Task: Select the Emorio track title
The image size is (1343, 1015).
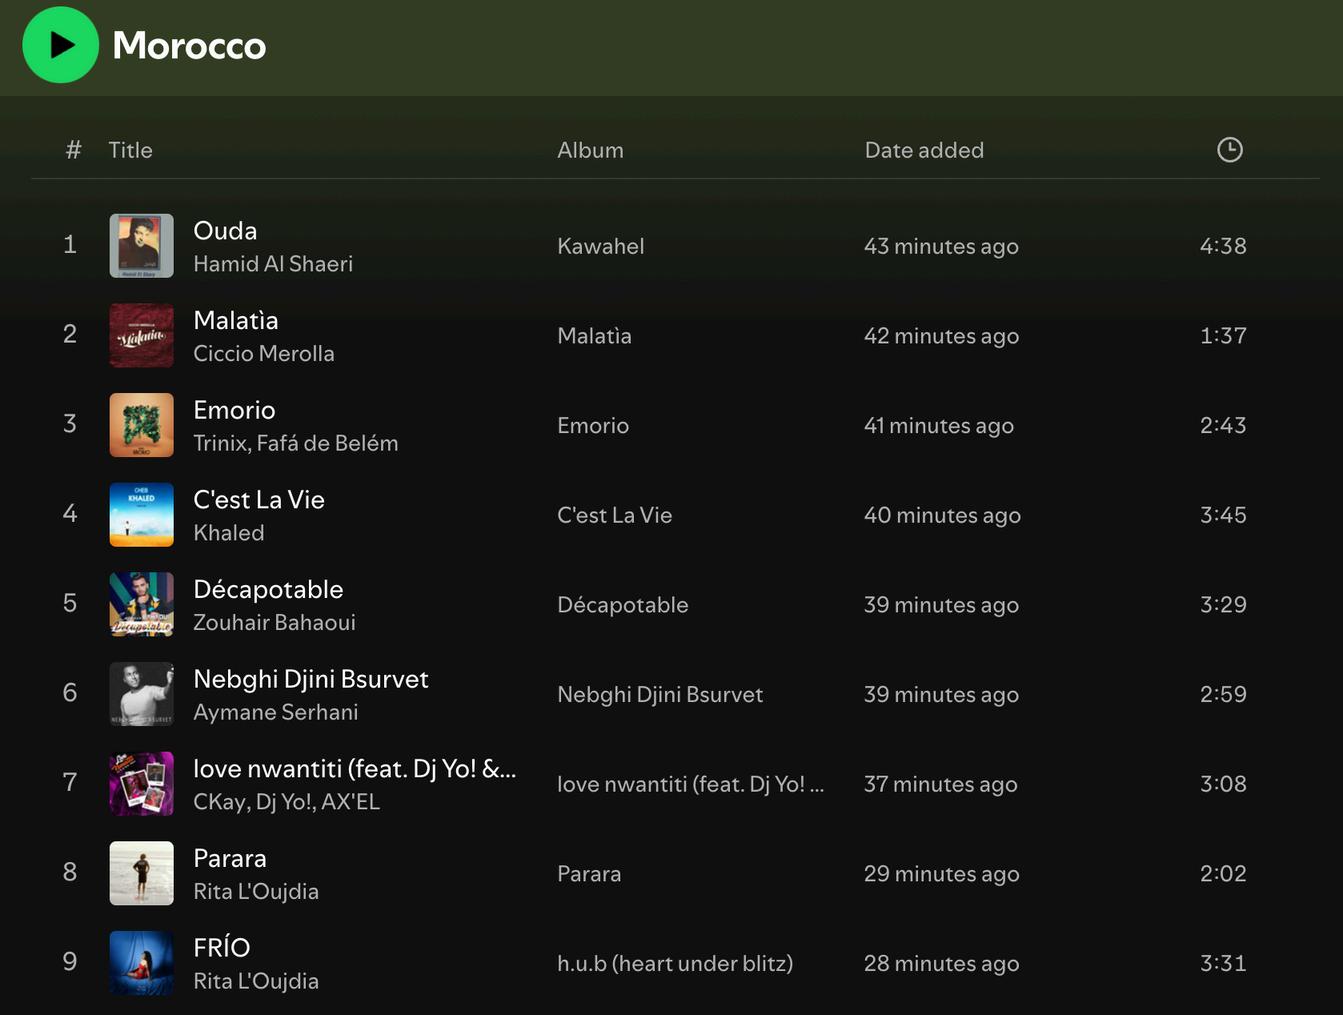Action: (x=234, y=410)
